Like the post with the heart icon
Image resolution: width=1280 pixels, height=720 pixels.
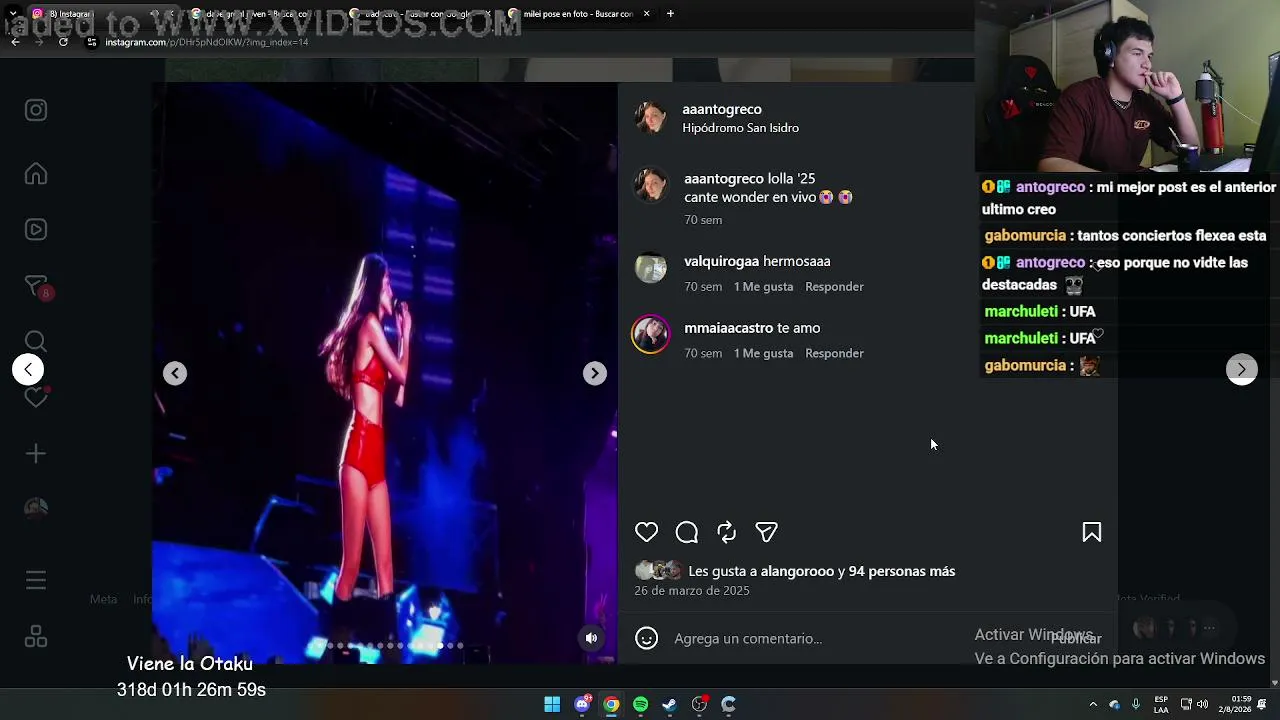647,532
